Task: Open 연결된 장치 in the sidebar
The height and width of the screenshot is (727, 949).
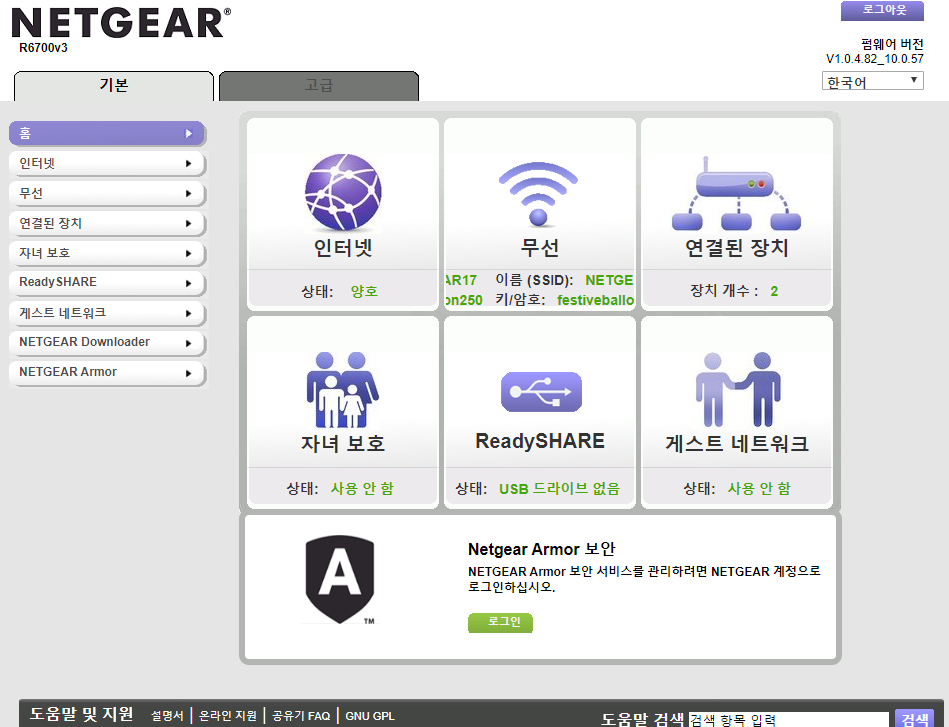Action: (107, 223)
